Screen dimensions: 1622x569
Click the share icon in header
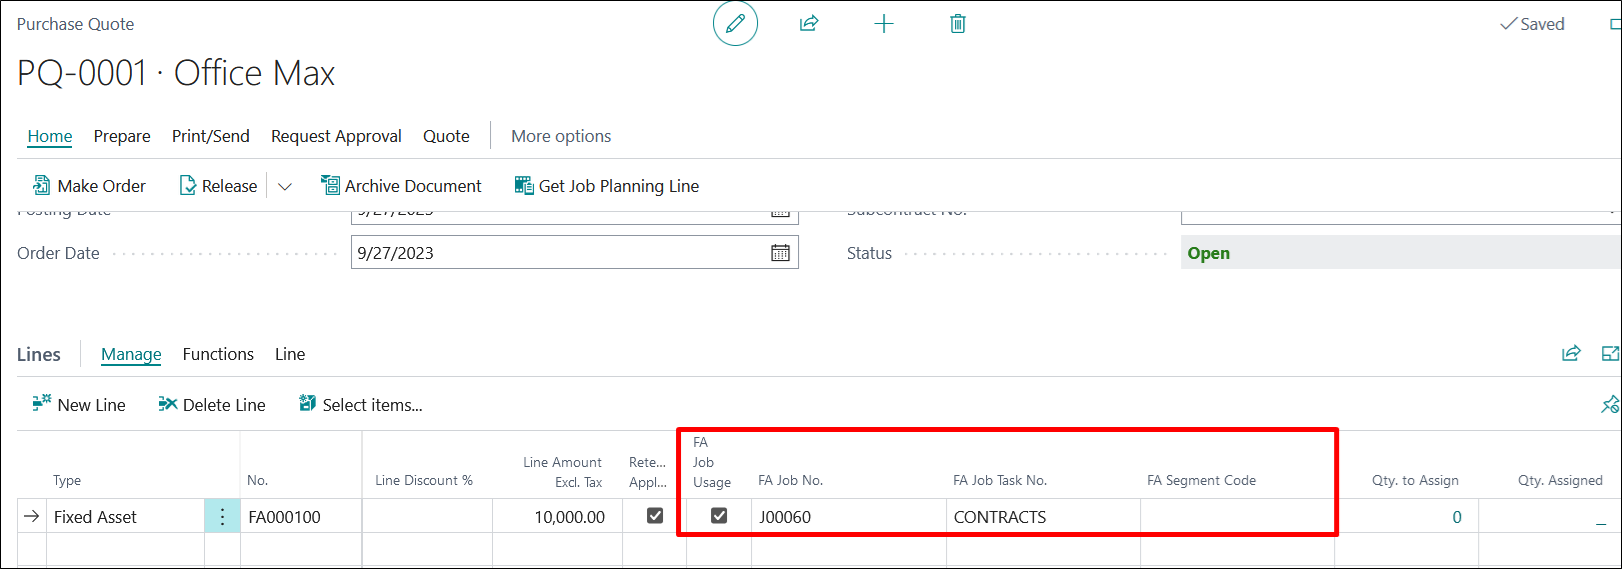click(809, 24)
